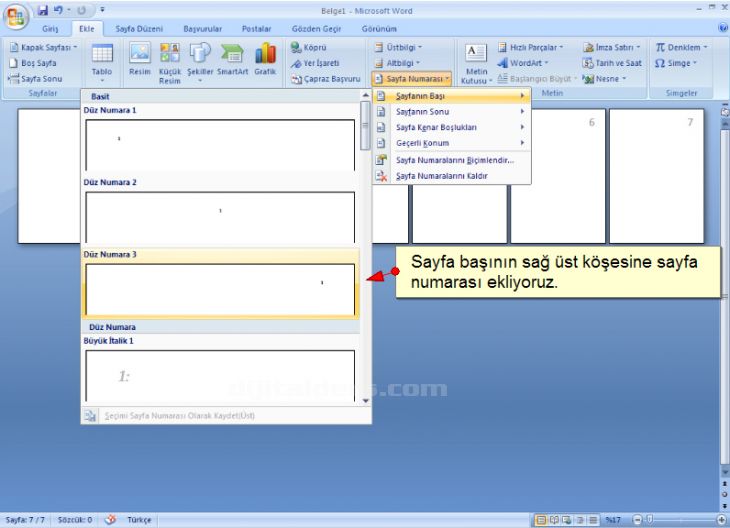
Task: Switch to print layout view icon
Action: 541,520
